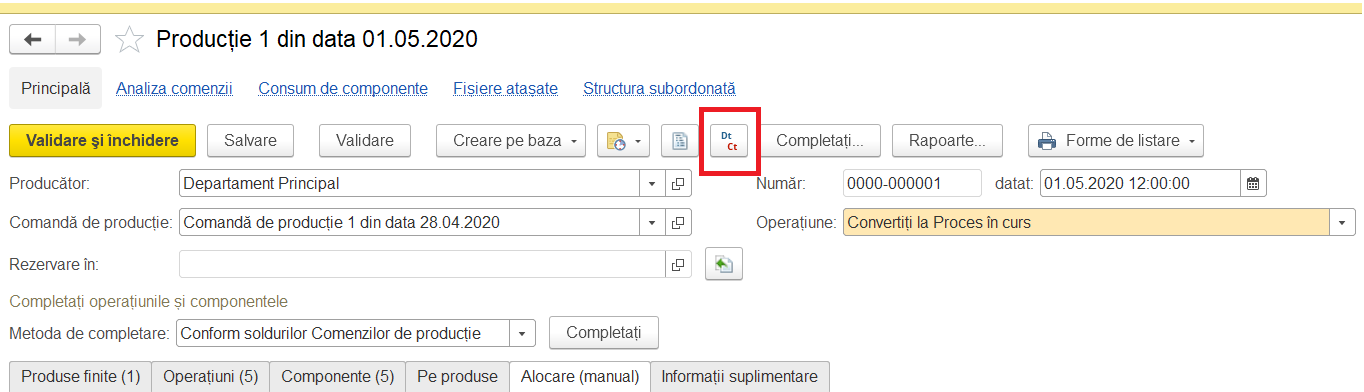Viewport: 1364px width, 392px height.
Task: Go back using the left arrow
Action: coord(32,40)
